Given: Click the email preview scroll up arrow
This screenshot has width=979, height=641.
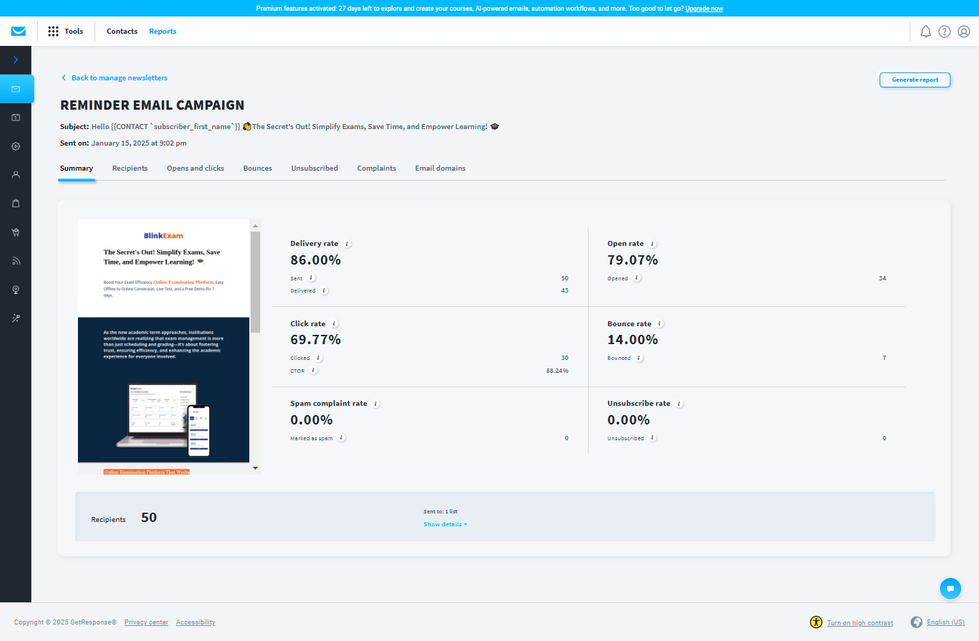Looking at the screenshot, I should [255, 226].
